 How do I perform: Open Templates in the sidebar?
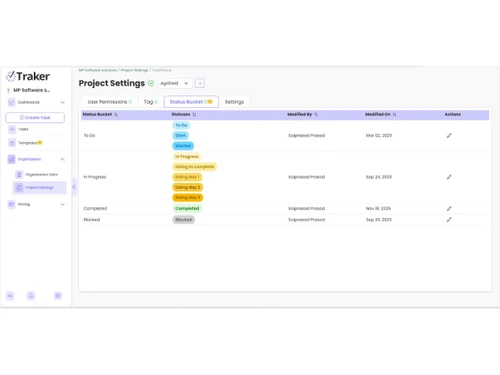[x=28, y=143]
